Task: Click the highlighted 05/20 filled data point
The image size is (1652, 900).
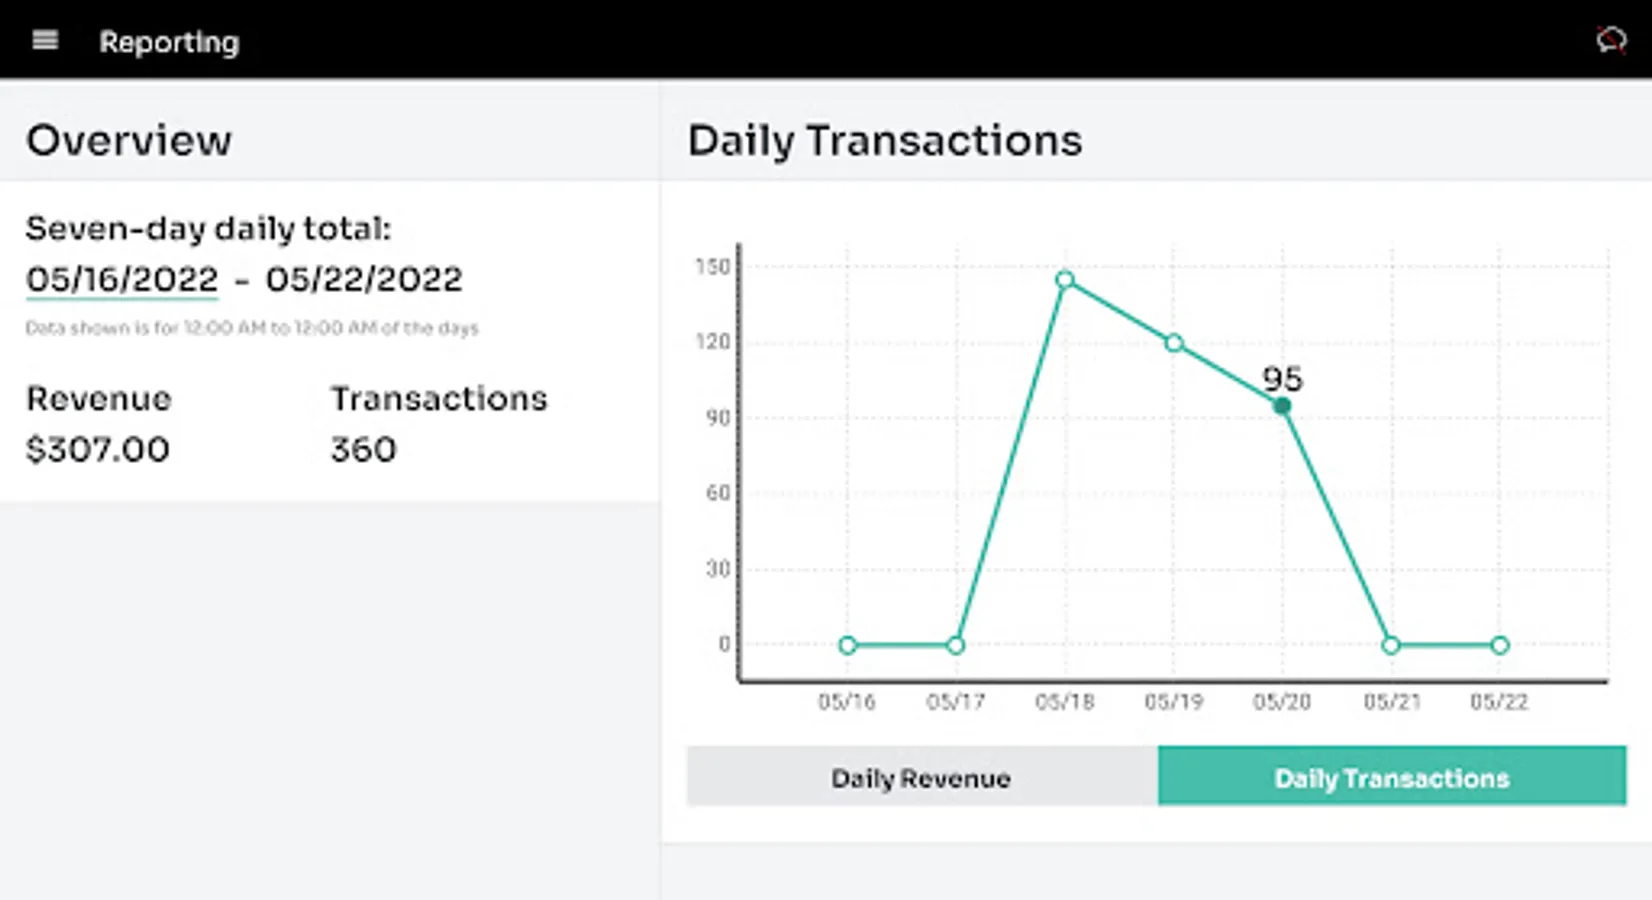Action: (1282, 406)
